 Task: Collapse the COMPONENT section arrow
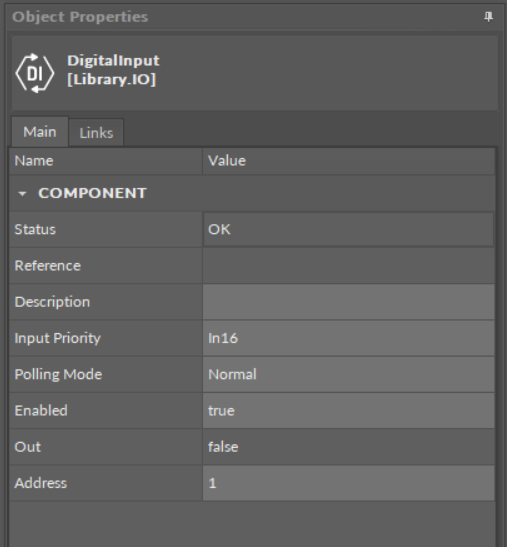tap(22, 194)
